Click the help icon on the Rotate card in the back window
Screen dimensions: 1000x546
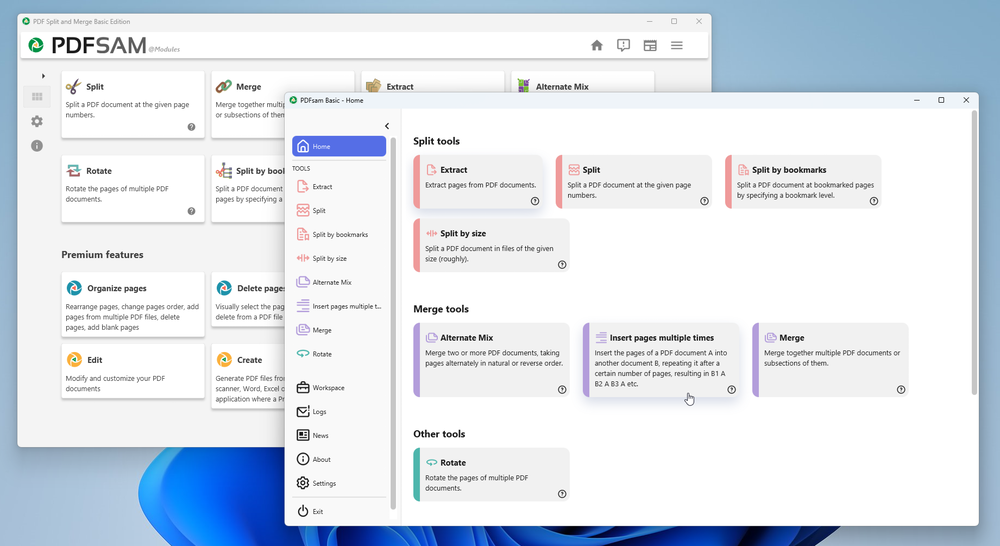[x=191, y=211]
